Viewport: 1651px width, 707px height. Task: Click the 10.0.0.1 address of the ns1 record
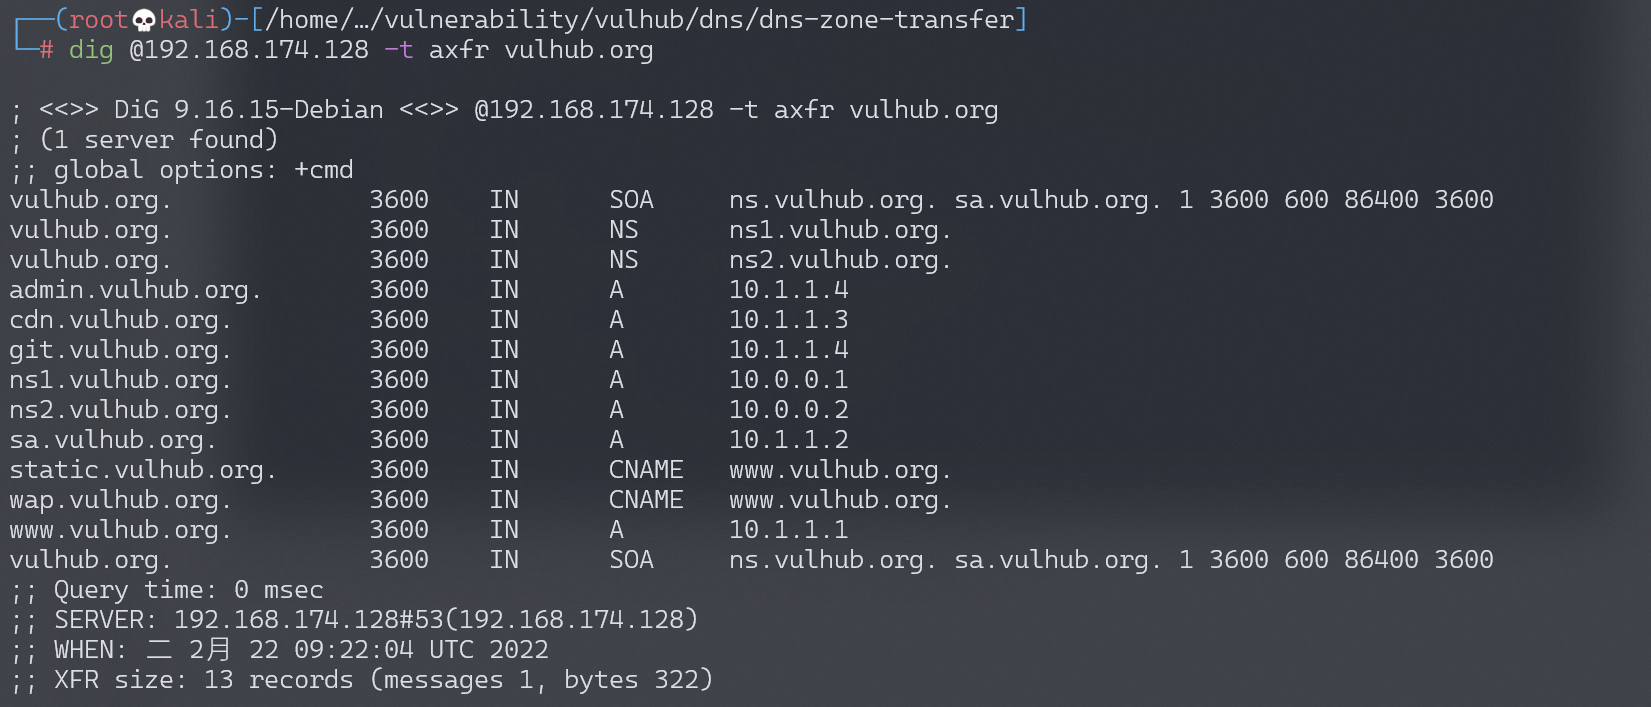click(x=788, y=380)
